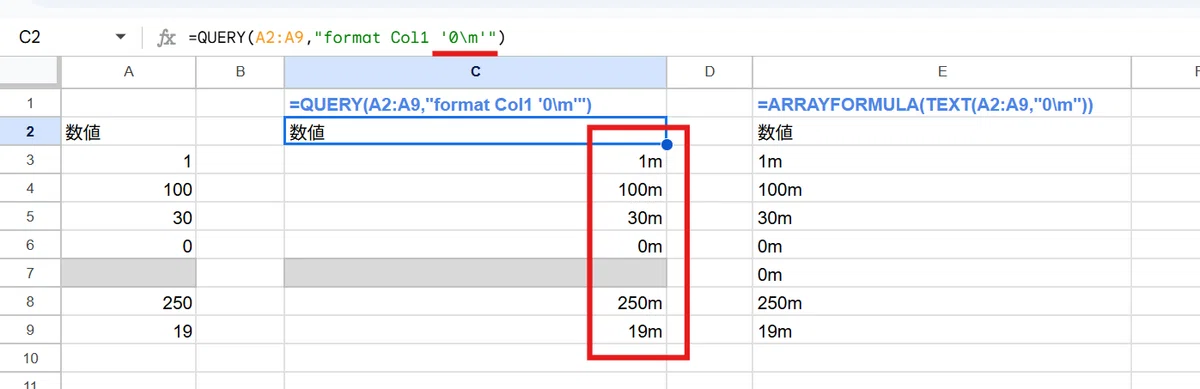Click cell A4 containing 100
The image size is (1200, 389).
click(x=129, y=188)
